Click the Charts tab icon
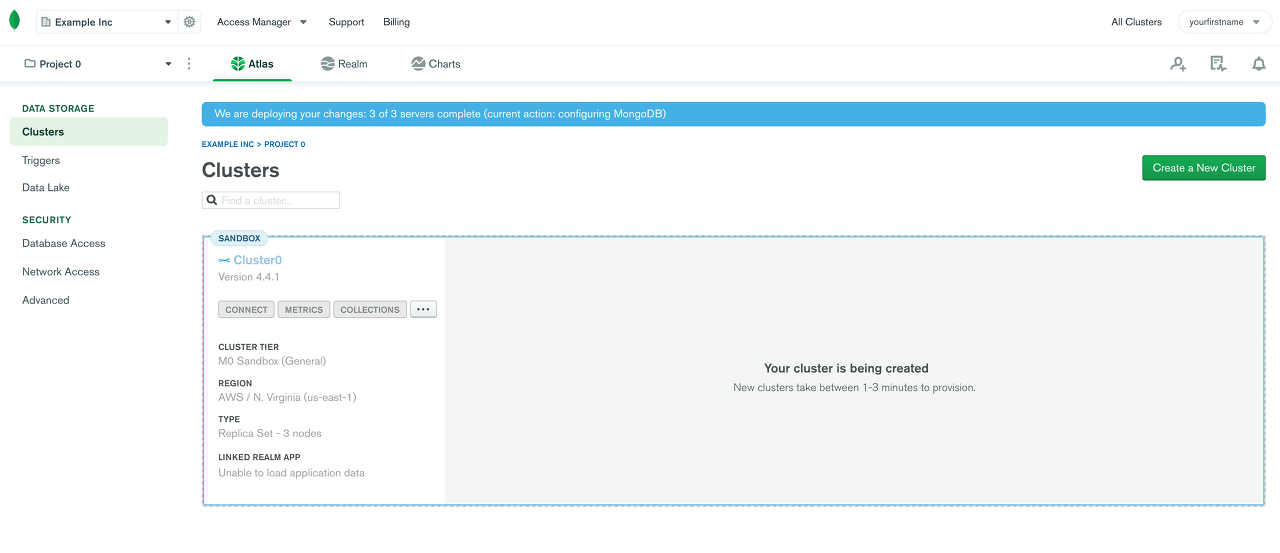 coord(418,64)
